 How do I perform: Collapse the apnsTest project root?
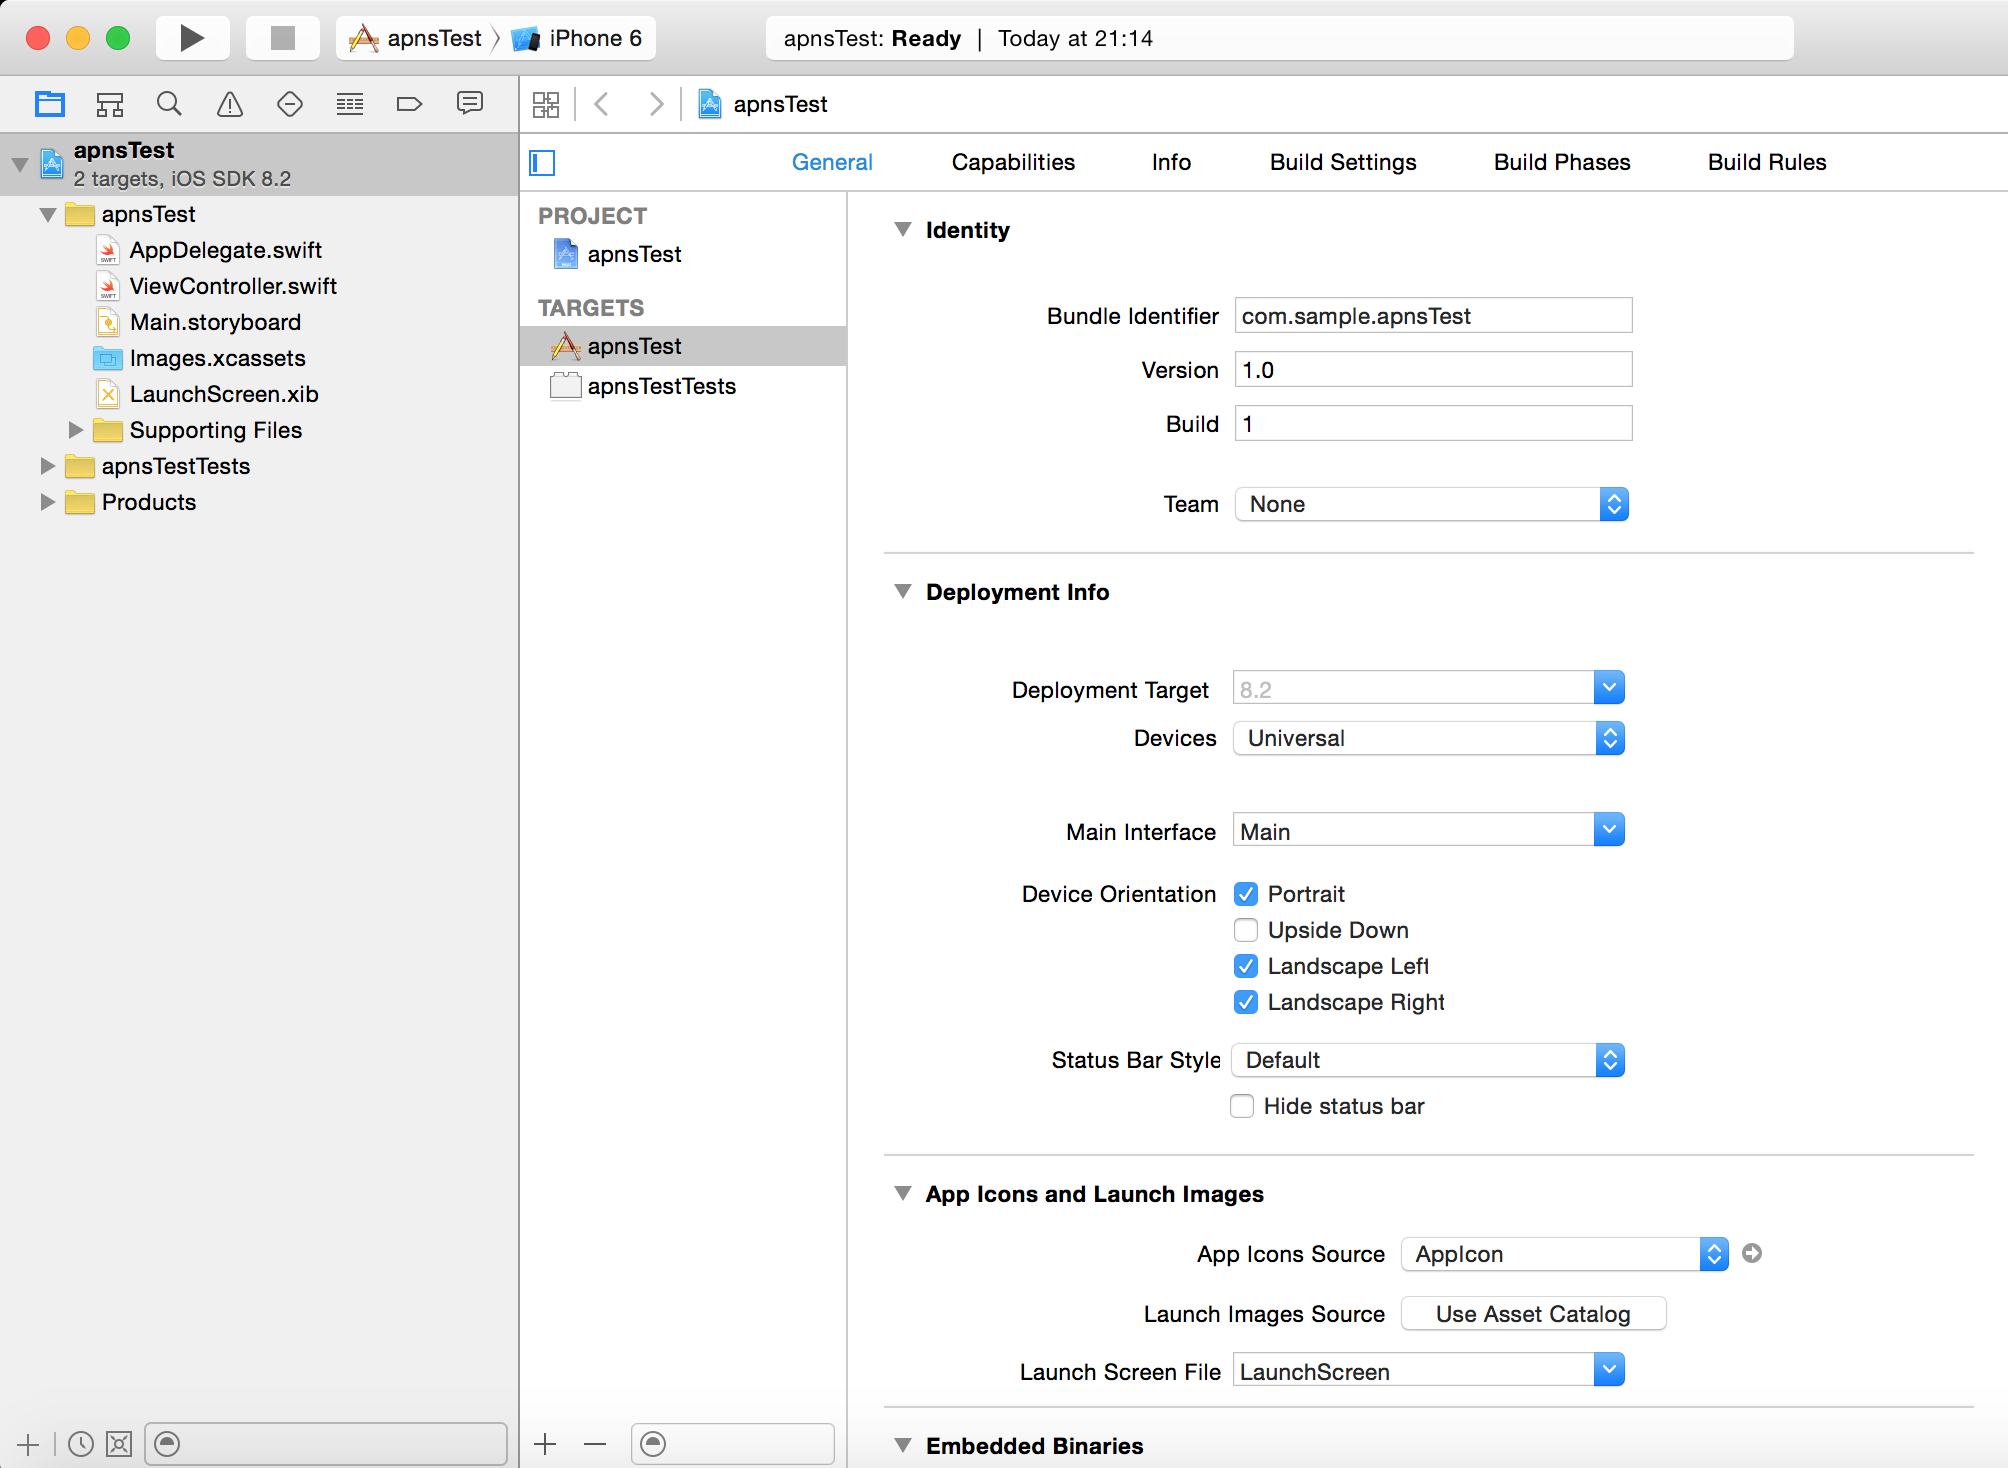(20, 164)
